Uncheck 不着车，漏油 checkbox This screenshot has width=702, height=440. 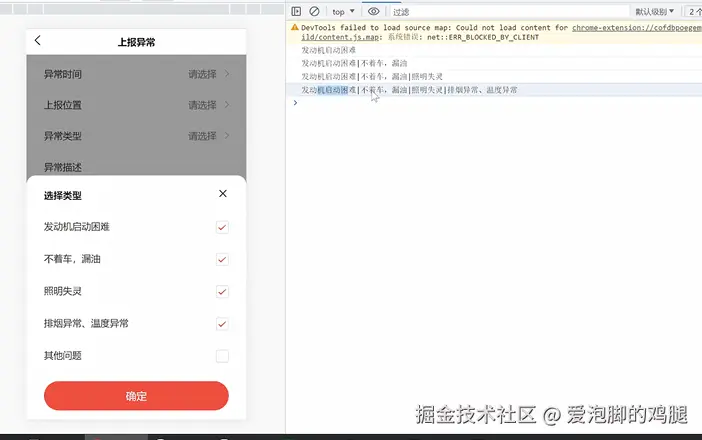[x=222, y=260]
